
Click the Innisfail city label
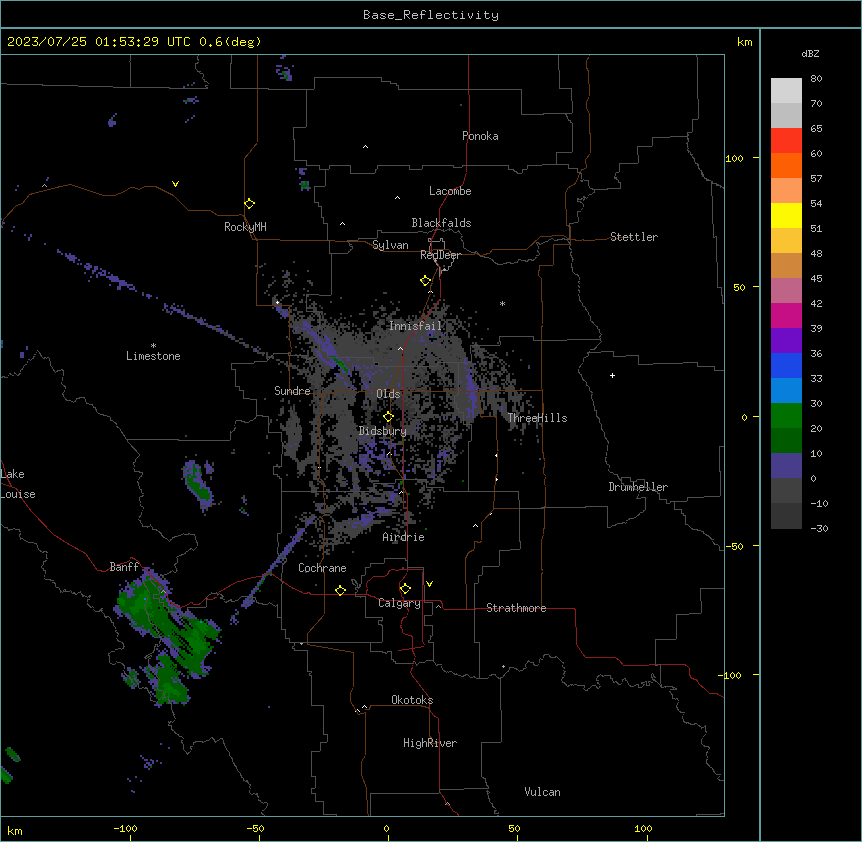[x=416, y=326]
